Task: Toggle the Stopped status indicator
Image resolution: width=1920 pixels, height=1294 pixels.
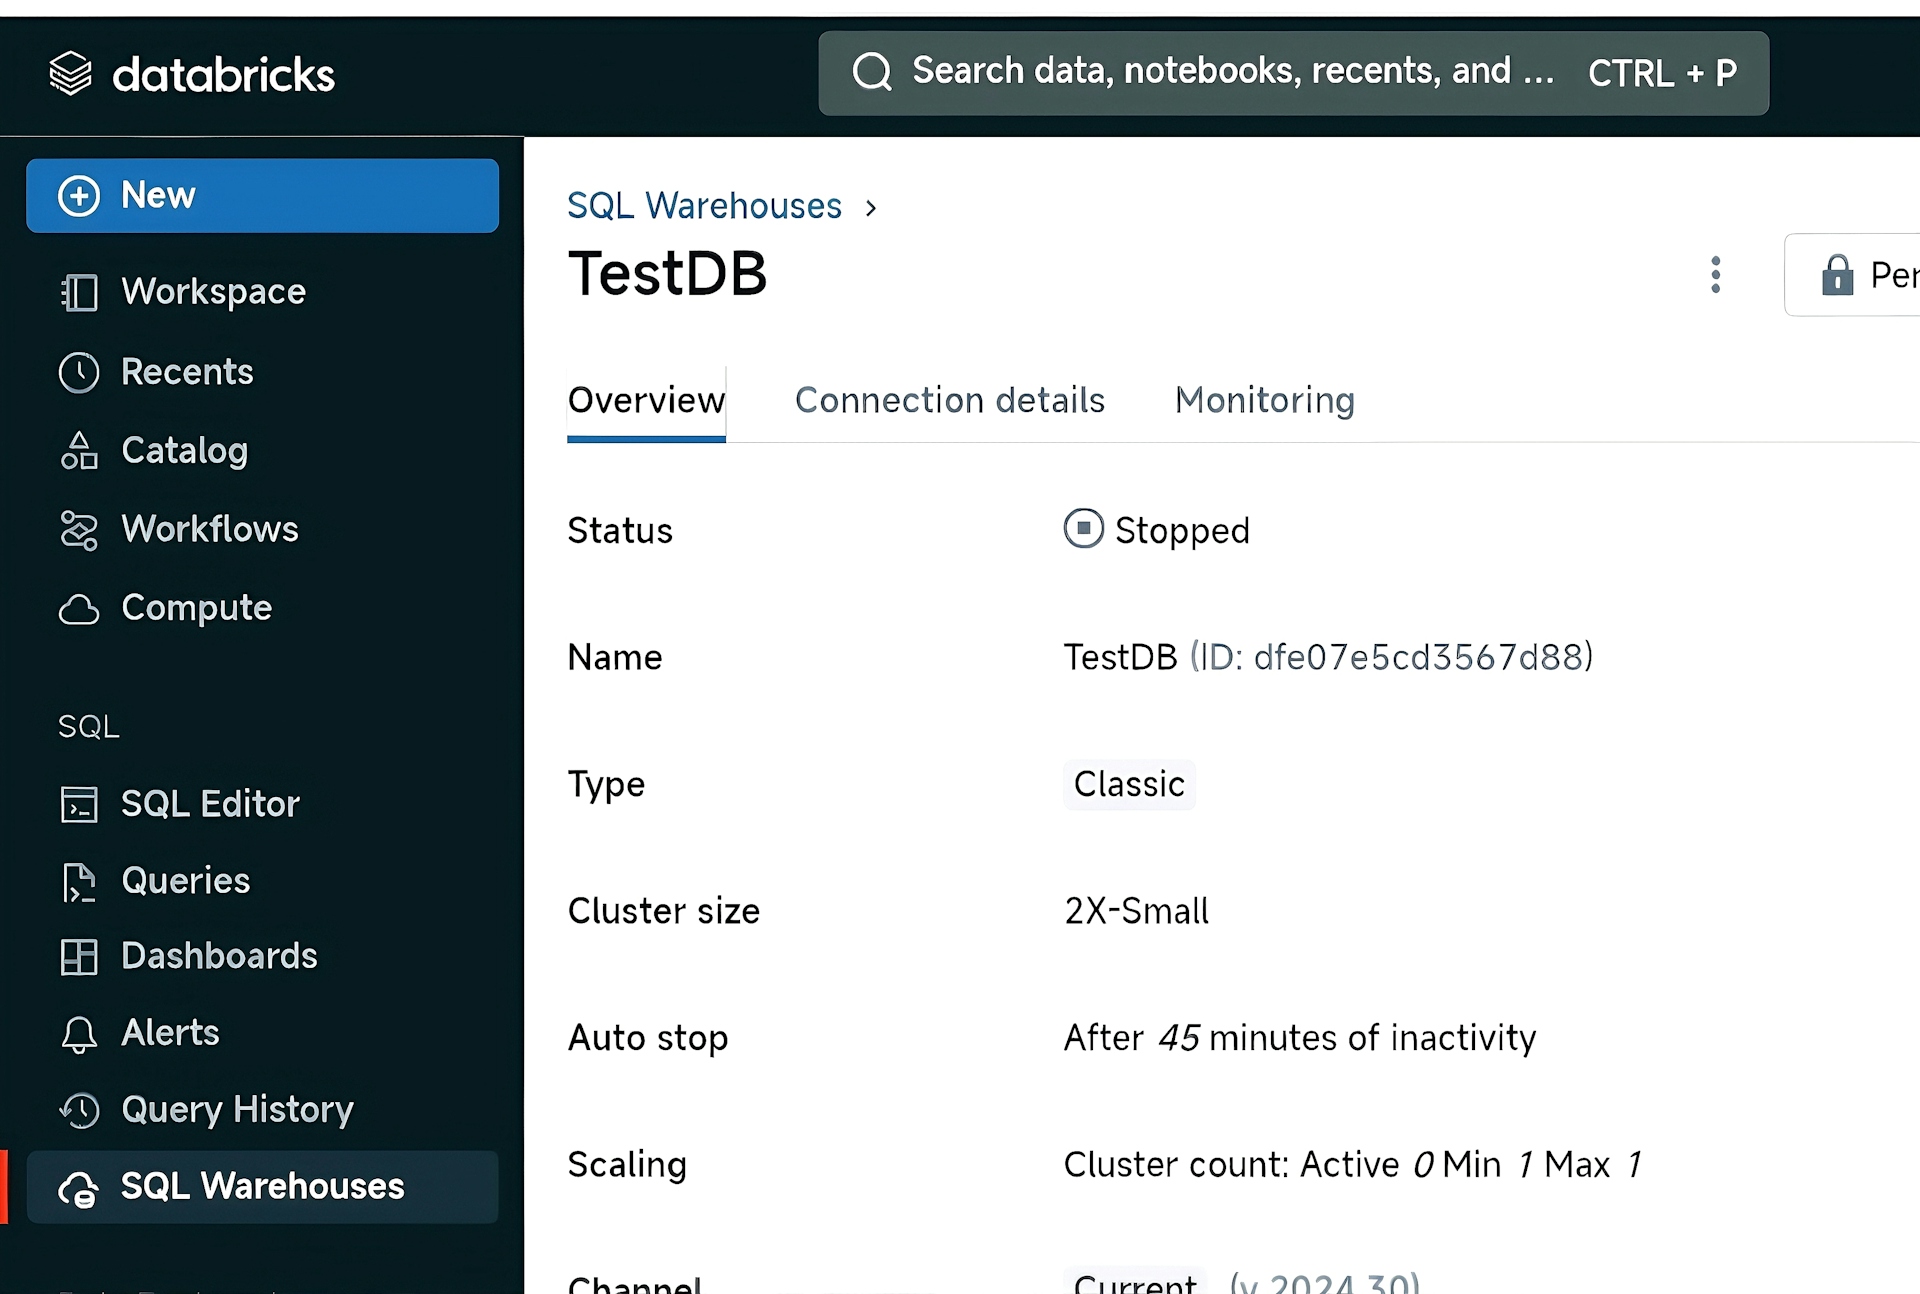Action: pyautogui.click(x=1083, y=530)
